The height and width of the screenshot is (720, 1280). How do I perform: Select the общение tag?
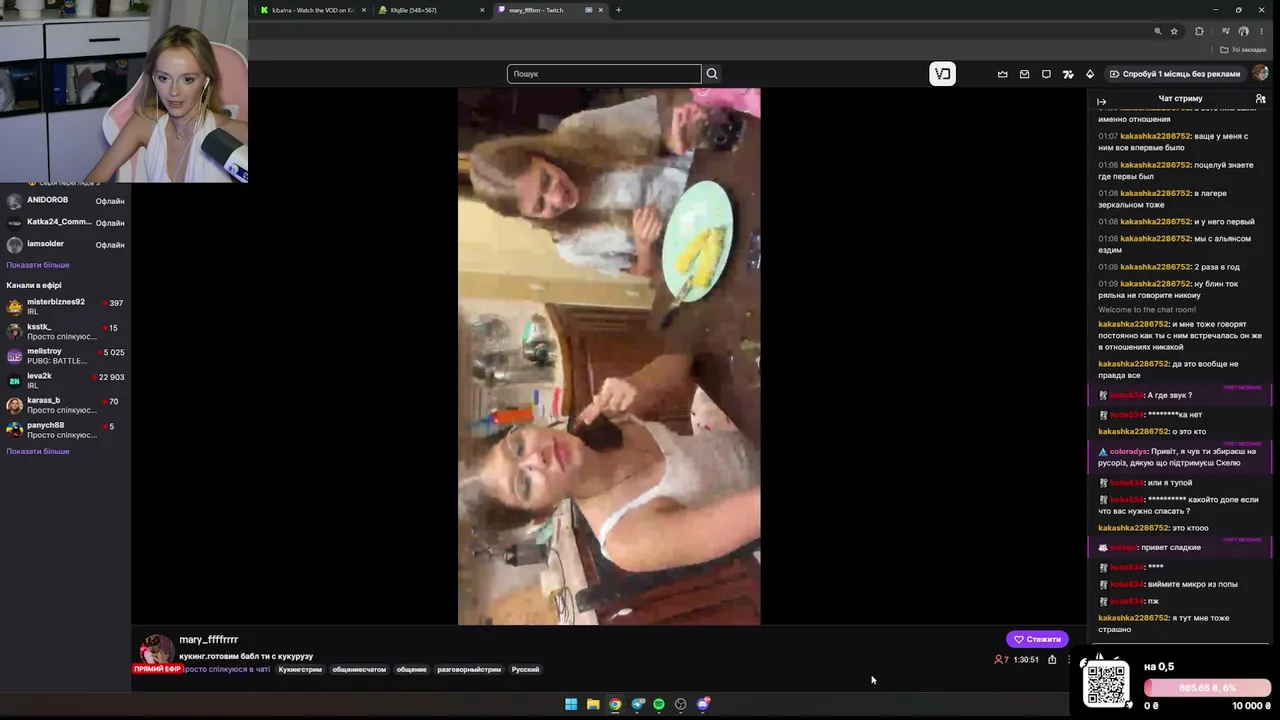click(x=411, y=669)
